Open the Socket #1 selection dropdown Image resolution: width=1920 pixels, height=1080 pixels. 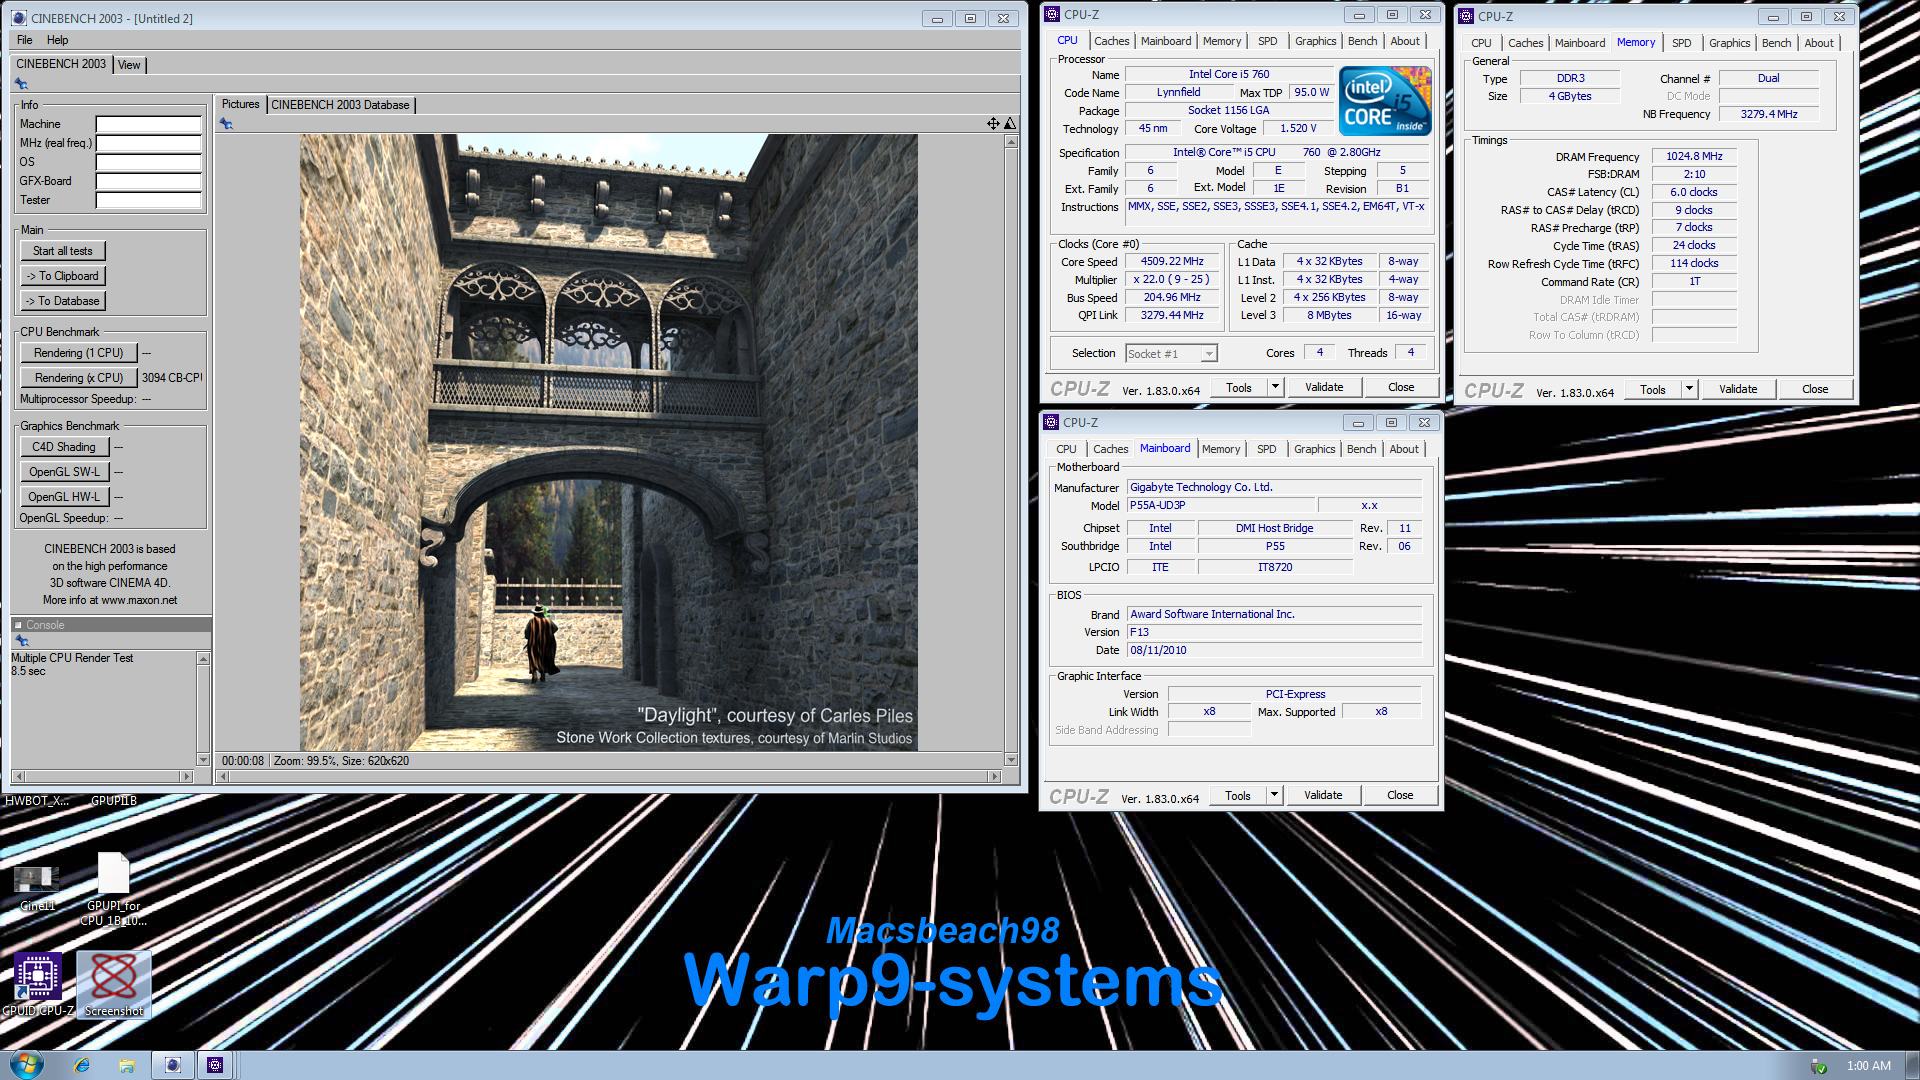click(1171, 354)
